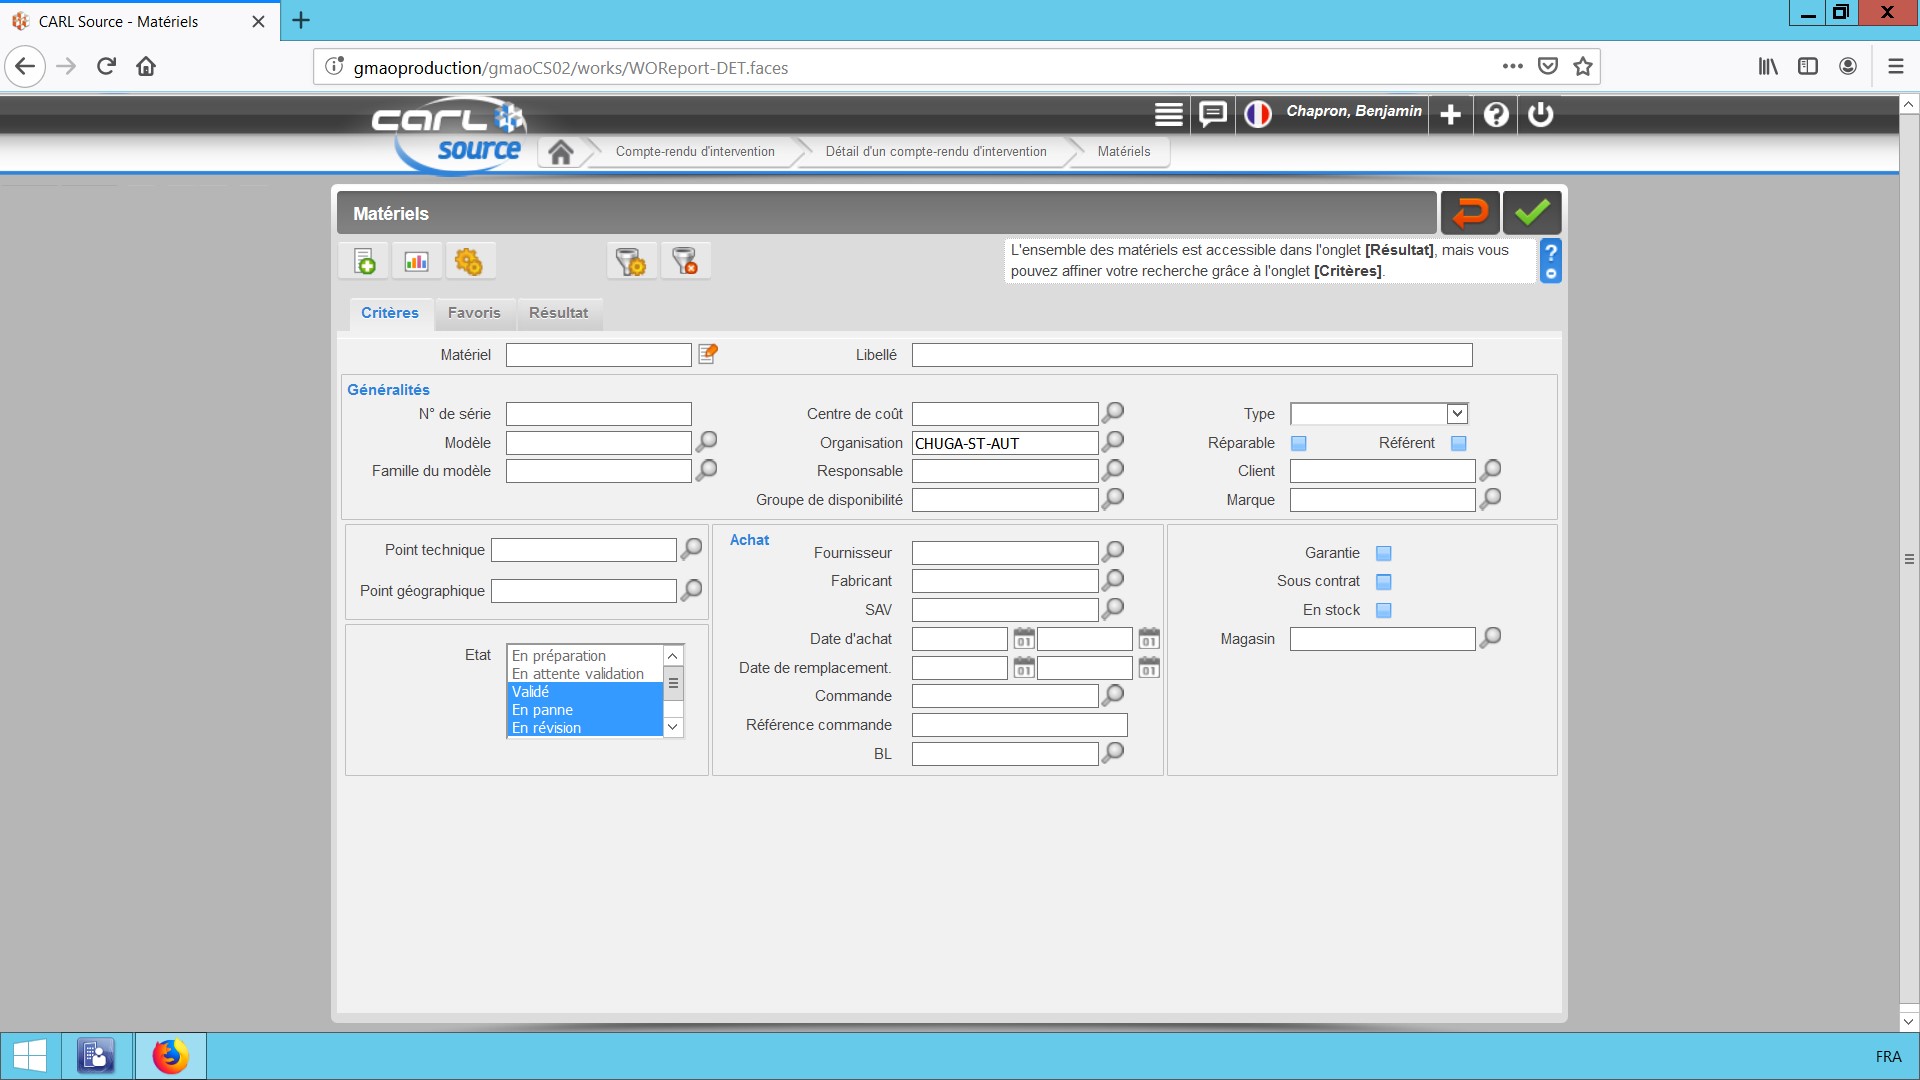Screen dimensions: 1920x1080
Task: Open the bar chart statistics icon
Action: coord(416,262)
